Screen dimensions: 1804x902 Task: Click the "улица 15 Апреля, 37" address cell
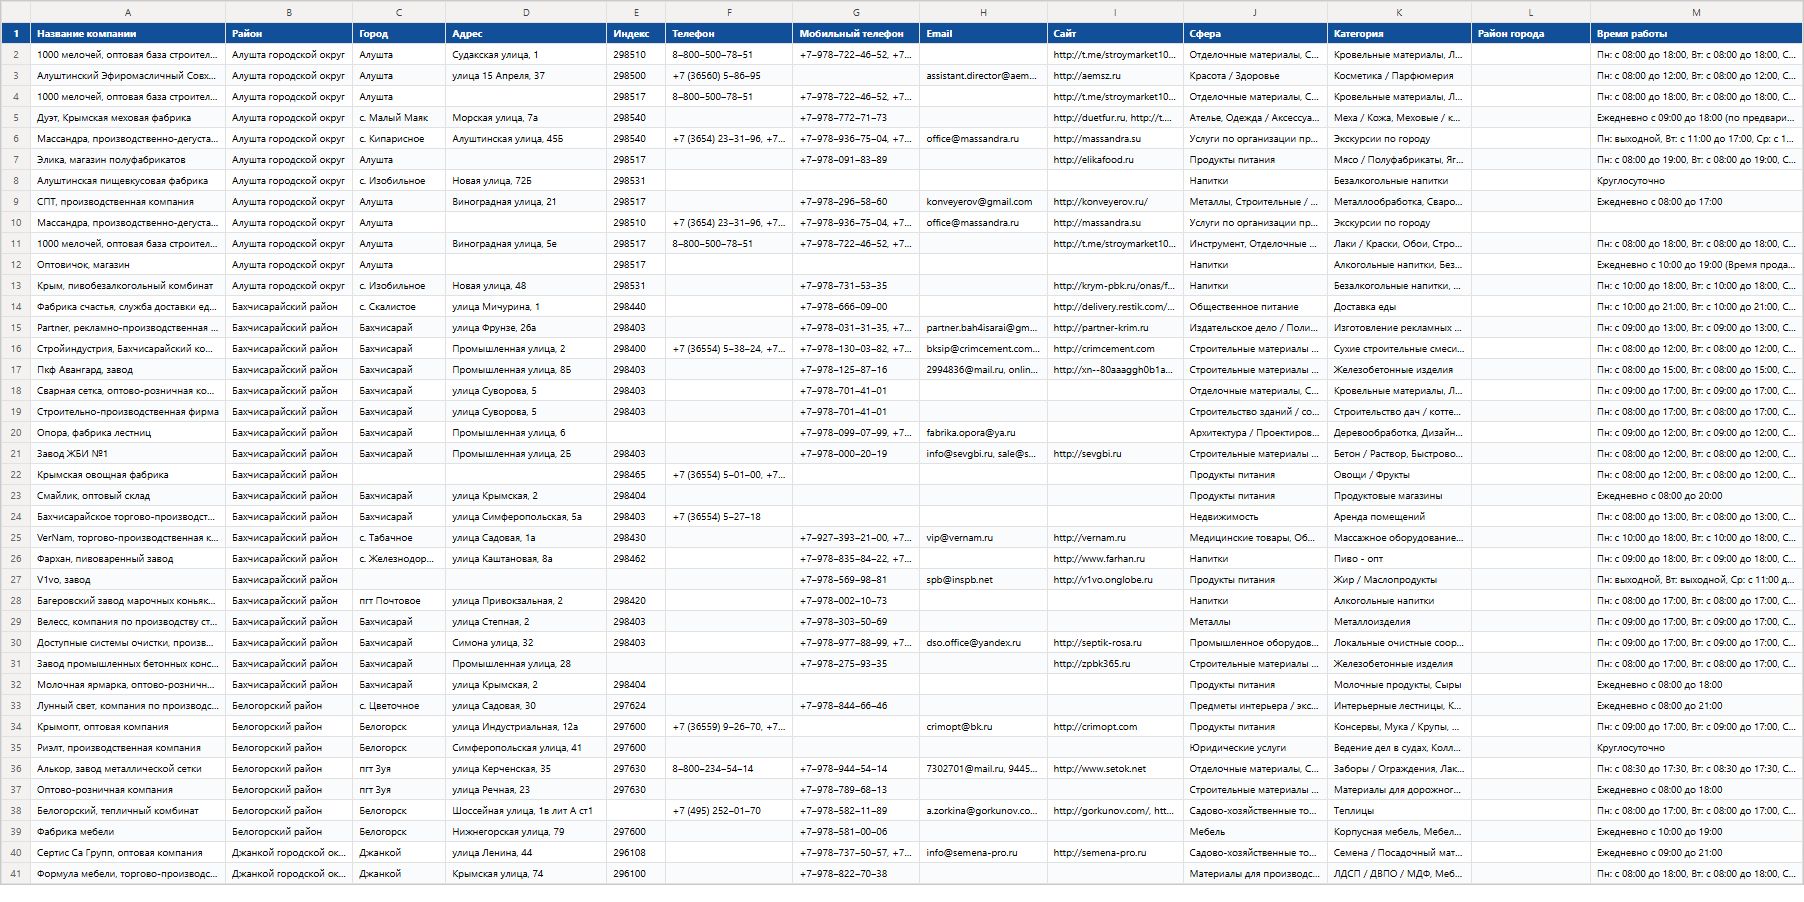[526, 76]
